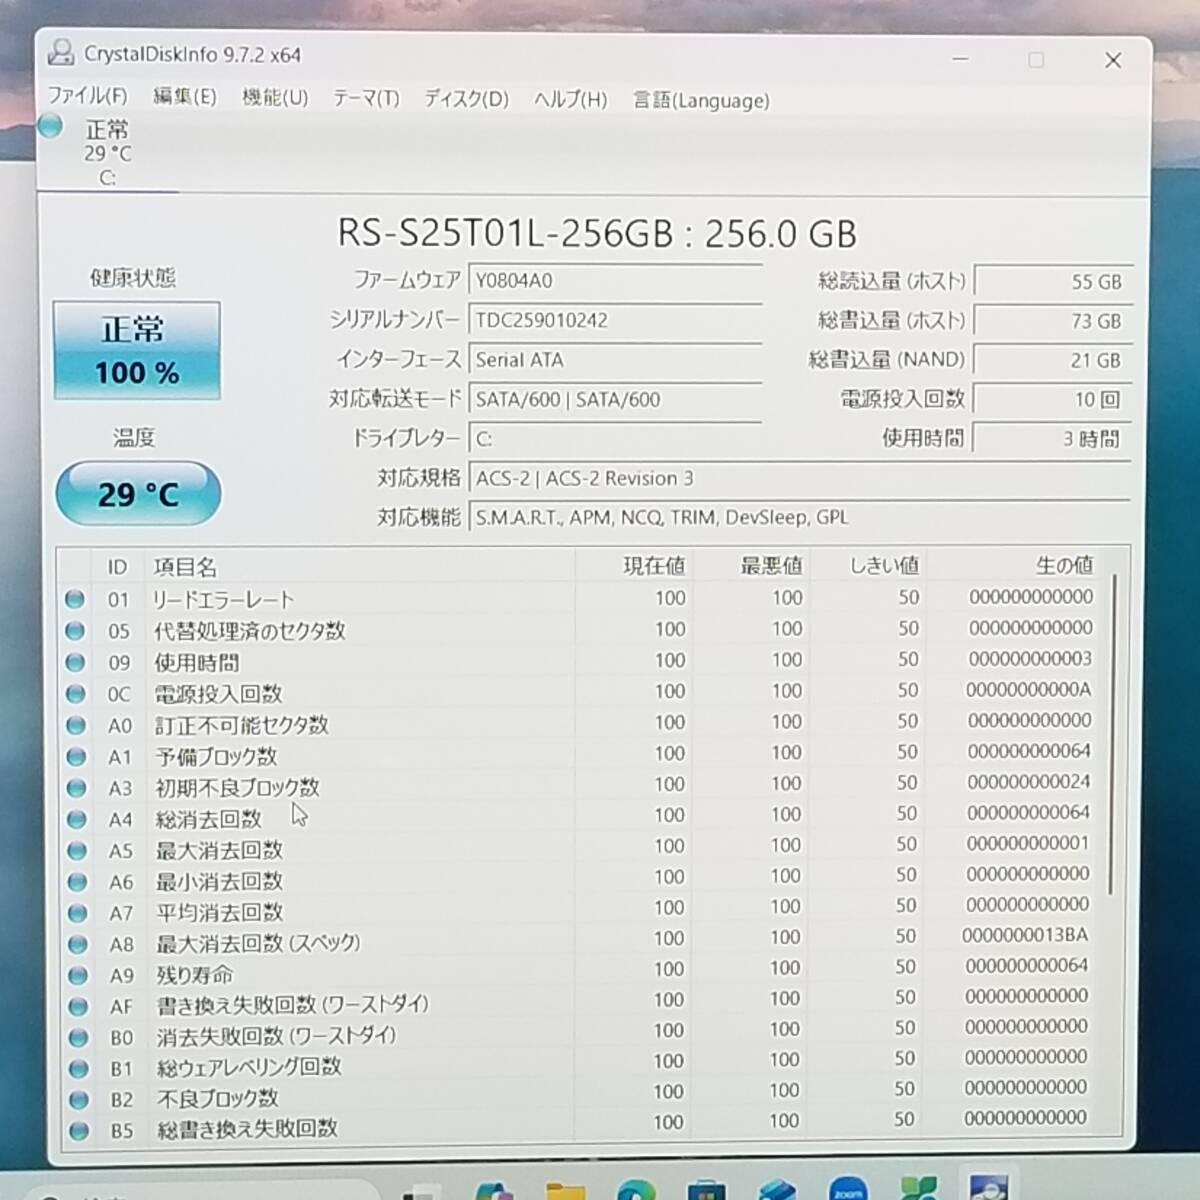
Task: Click the status icon for 01 リードエラーレート
Action: pos(74,599)
